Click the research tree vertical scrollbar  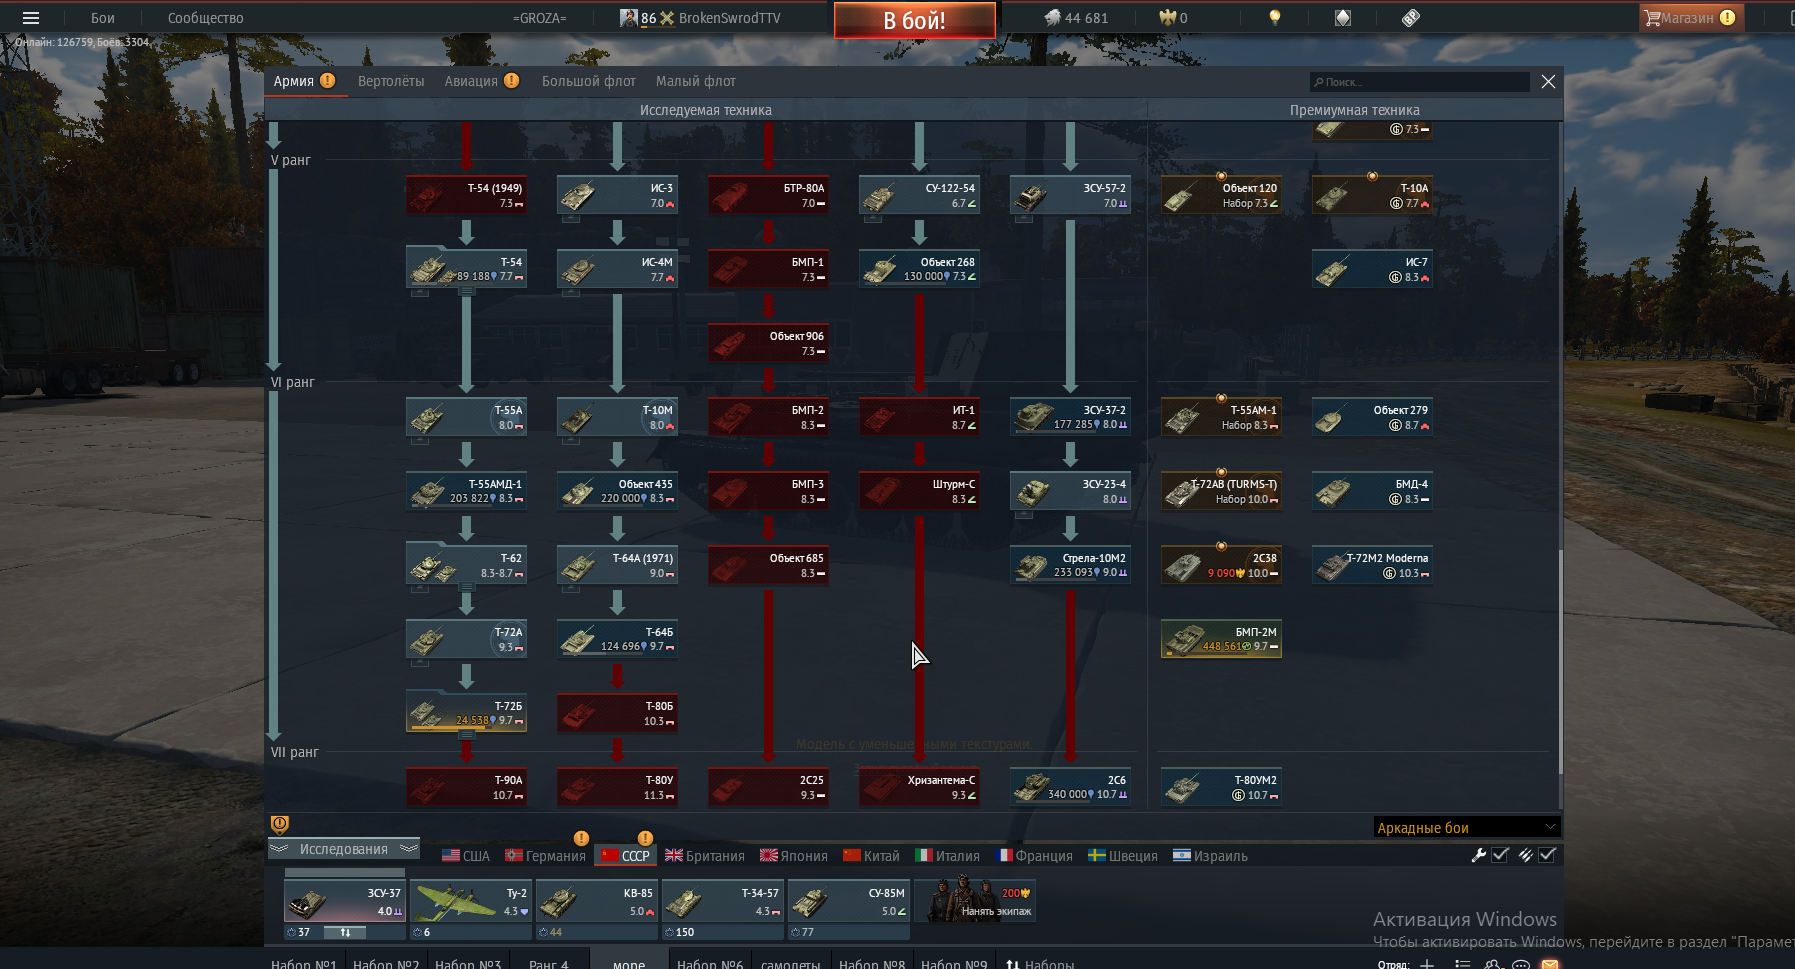(1559, 660)
